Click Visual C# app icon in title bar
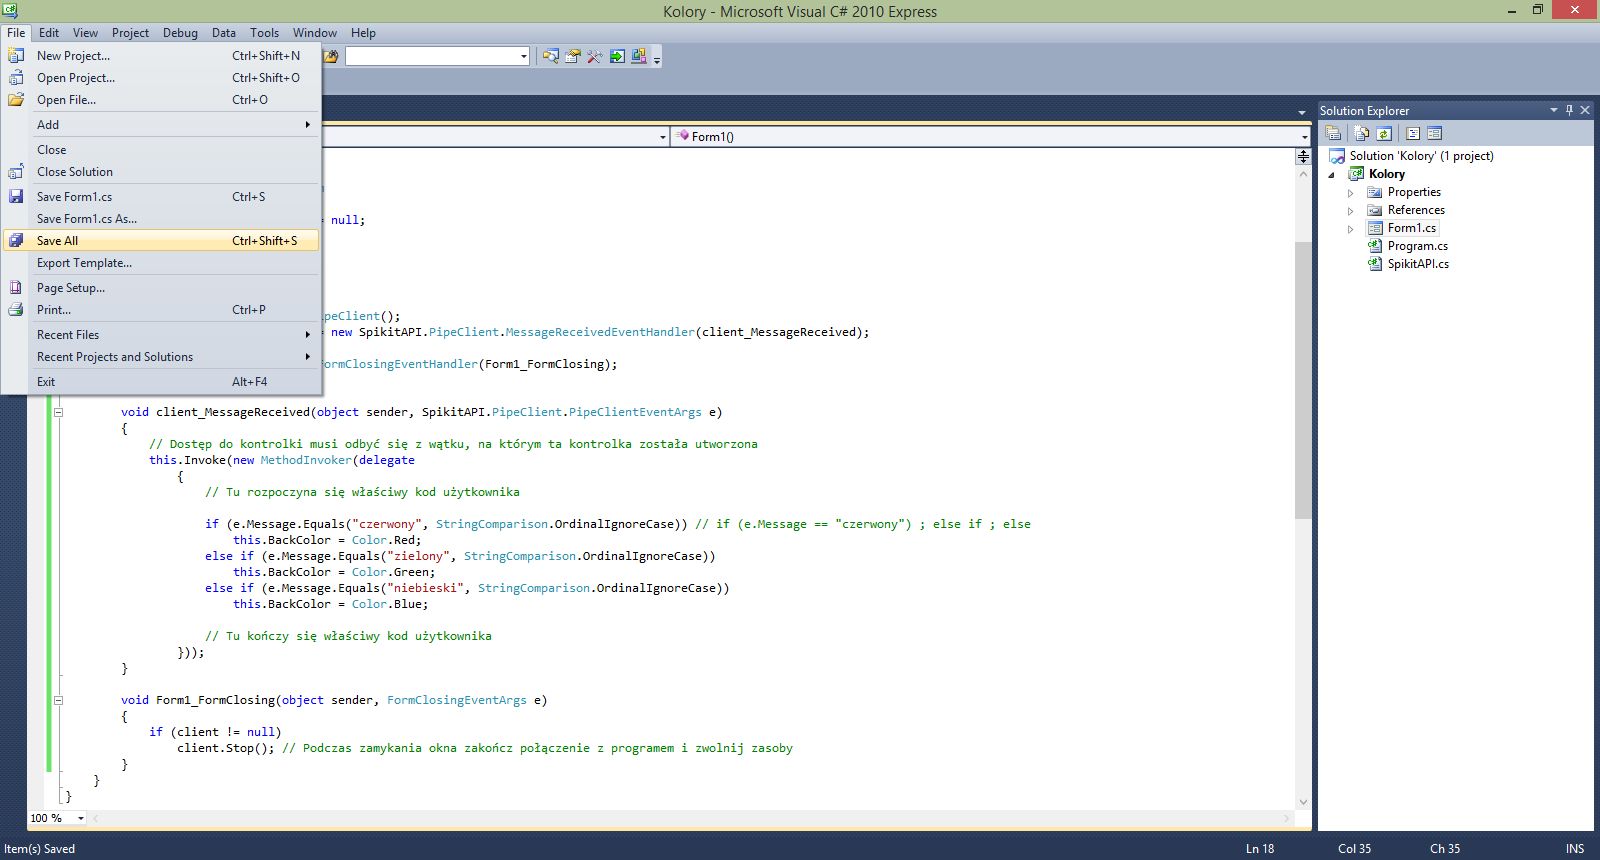Image resolution: width=1600 pixels, height=860 pixels. click(x=10, y=11)
